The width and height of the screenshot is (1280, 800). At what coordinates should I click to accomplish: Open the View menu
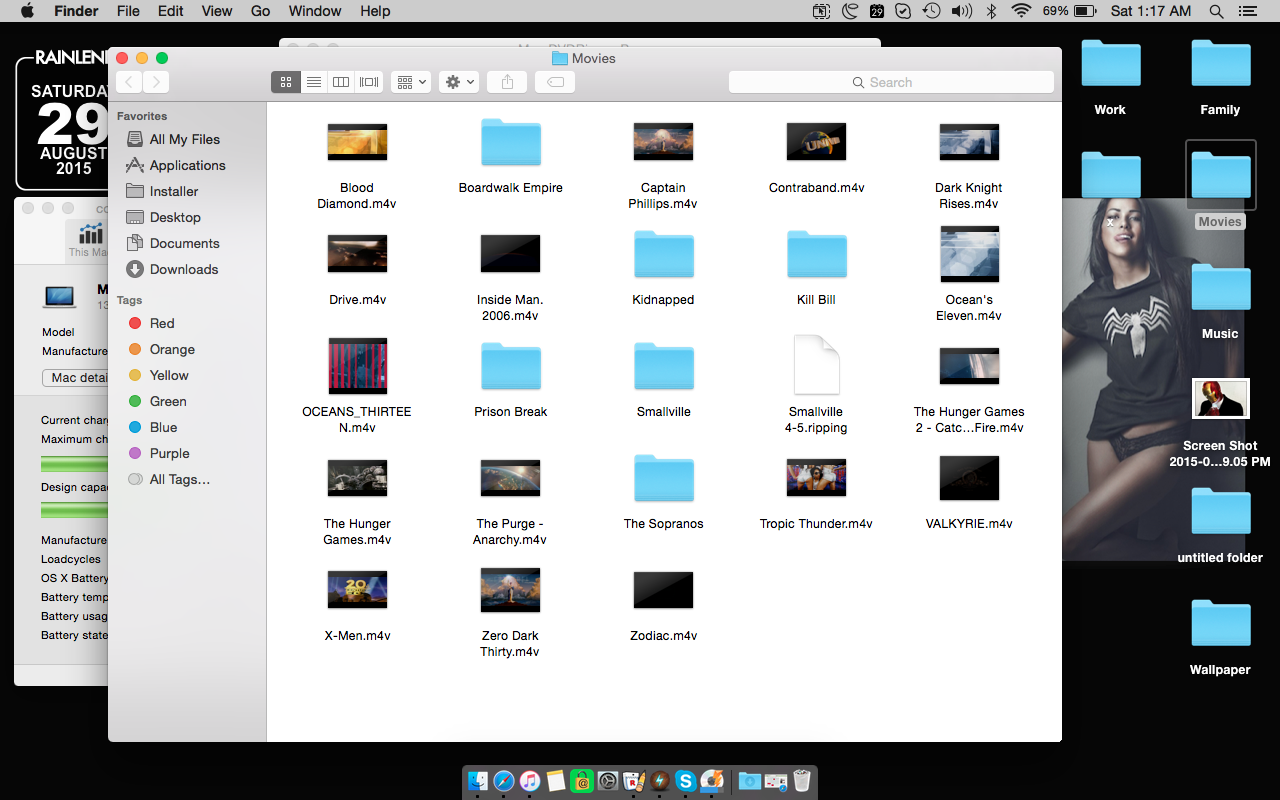click(x=217, y=11)
